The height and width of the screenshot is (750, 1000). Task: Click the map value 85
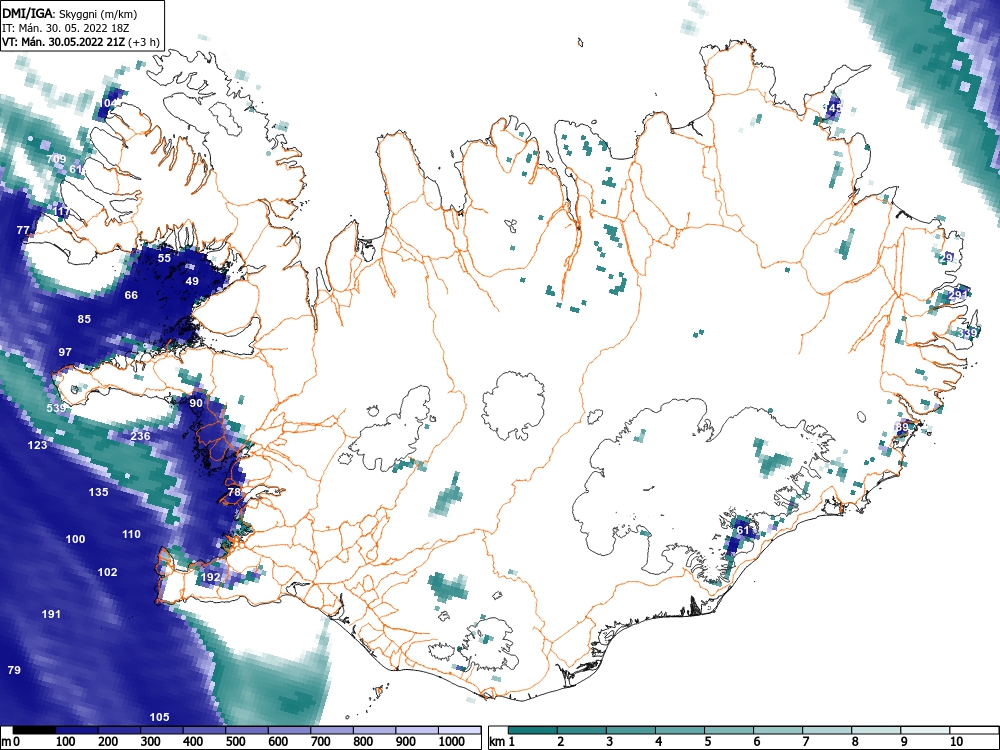coord(84,320)
